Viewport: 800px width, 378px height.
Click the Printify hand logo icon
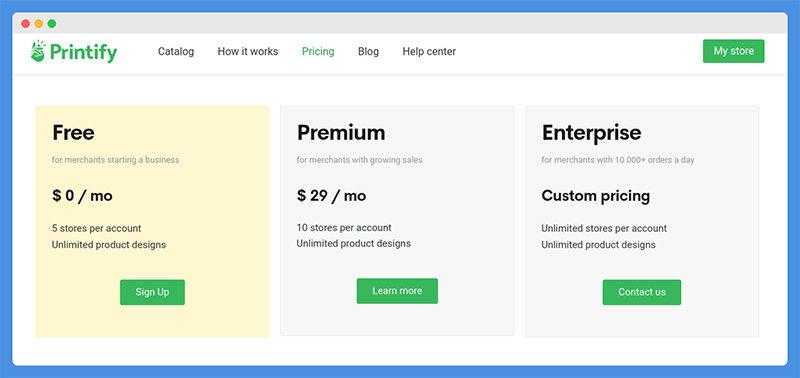pos(38,51)
